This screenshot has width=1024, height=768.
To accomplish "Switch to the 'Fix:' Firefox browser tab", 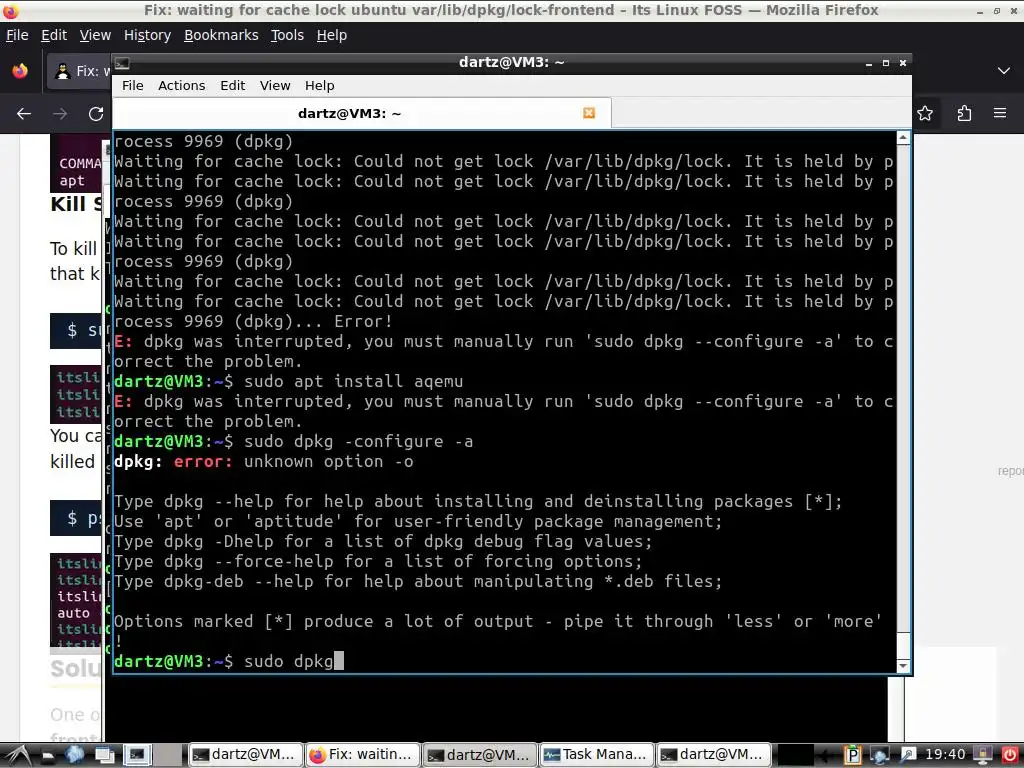I will 78,71.
